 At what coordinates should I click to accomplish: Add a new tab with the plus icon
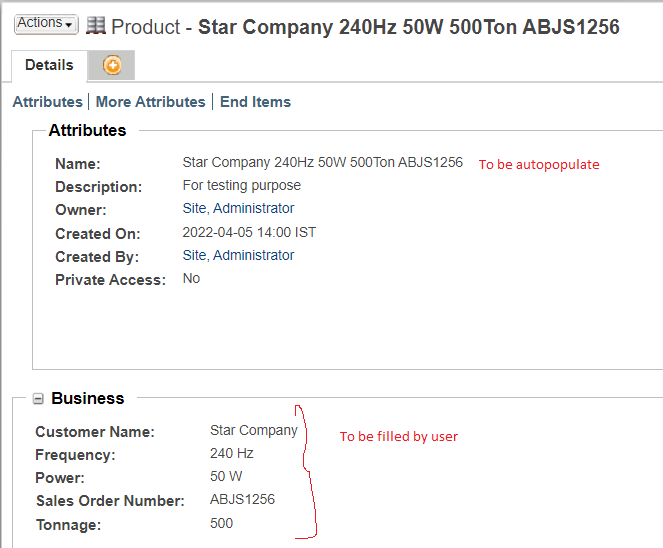tap(112, 66)
